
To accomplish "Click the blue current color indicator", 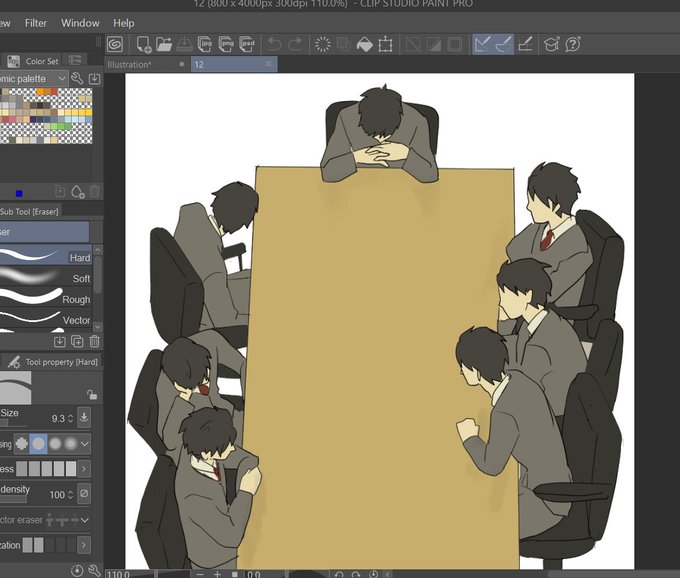I will click(x=19, y=193).
